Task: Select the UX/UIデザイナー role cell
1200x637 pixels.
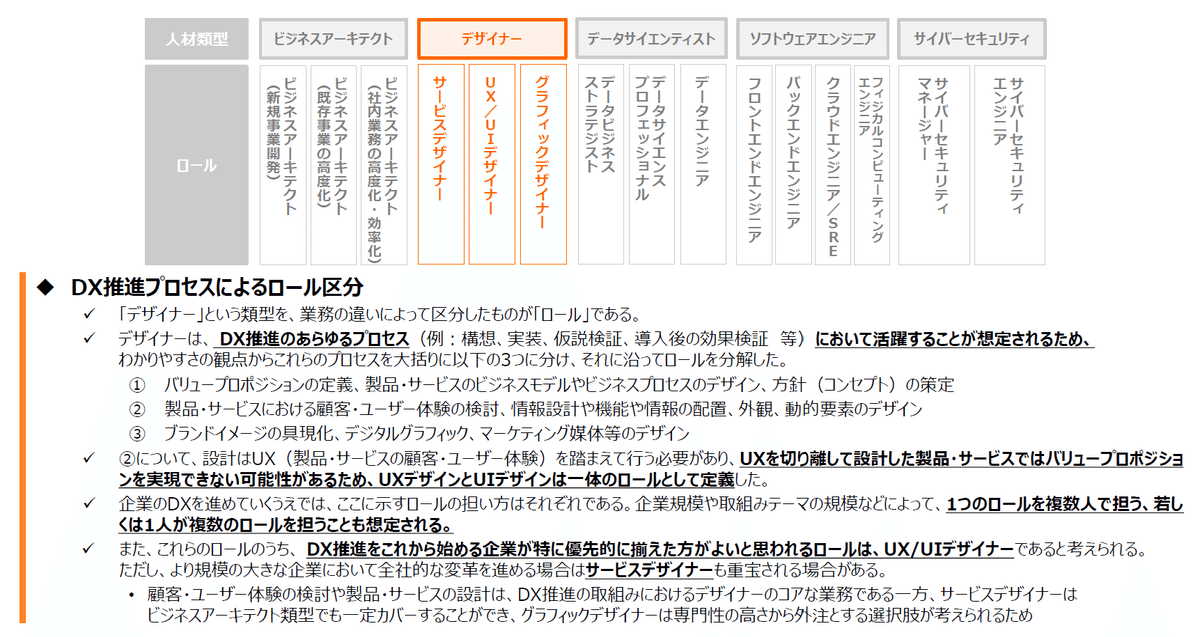Action: pos(492,162)
